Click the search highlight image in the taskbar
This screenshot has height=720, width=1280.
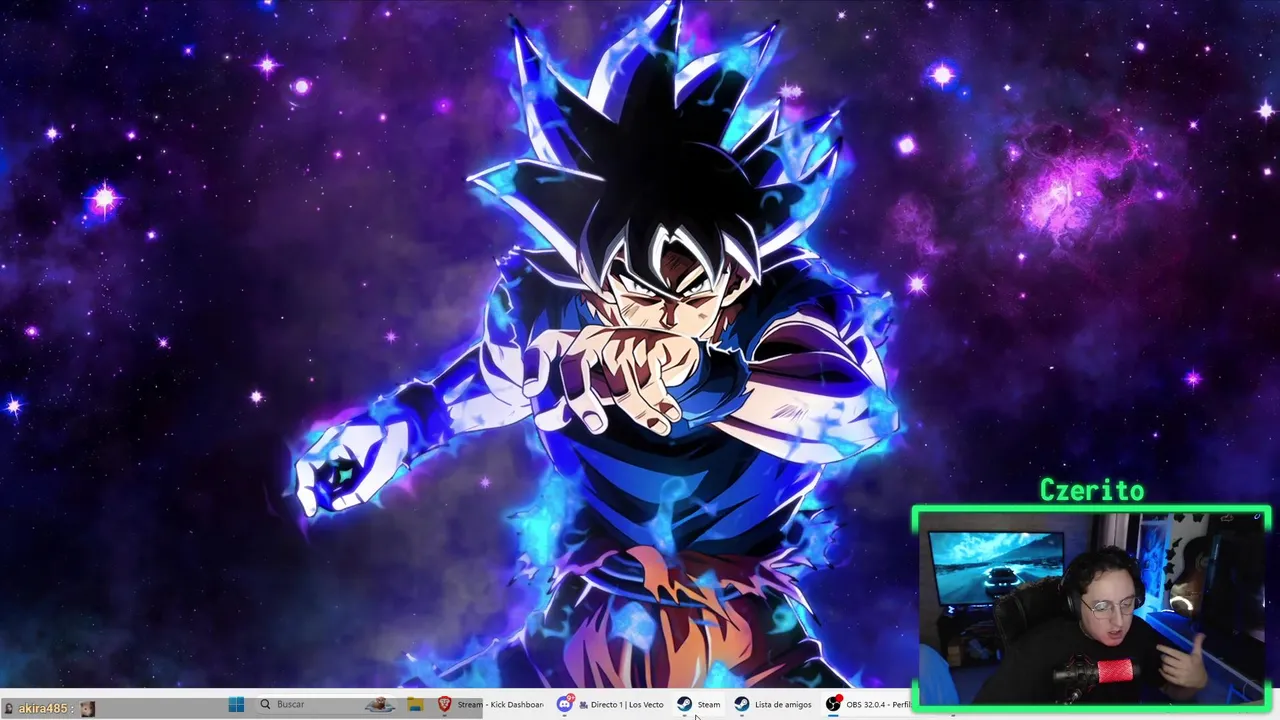[x=380, y=705]
